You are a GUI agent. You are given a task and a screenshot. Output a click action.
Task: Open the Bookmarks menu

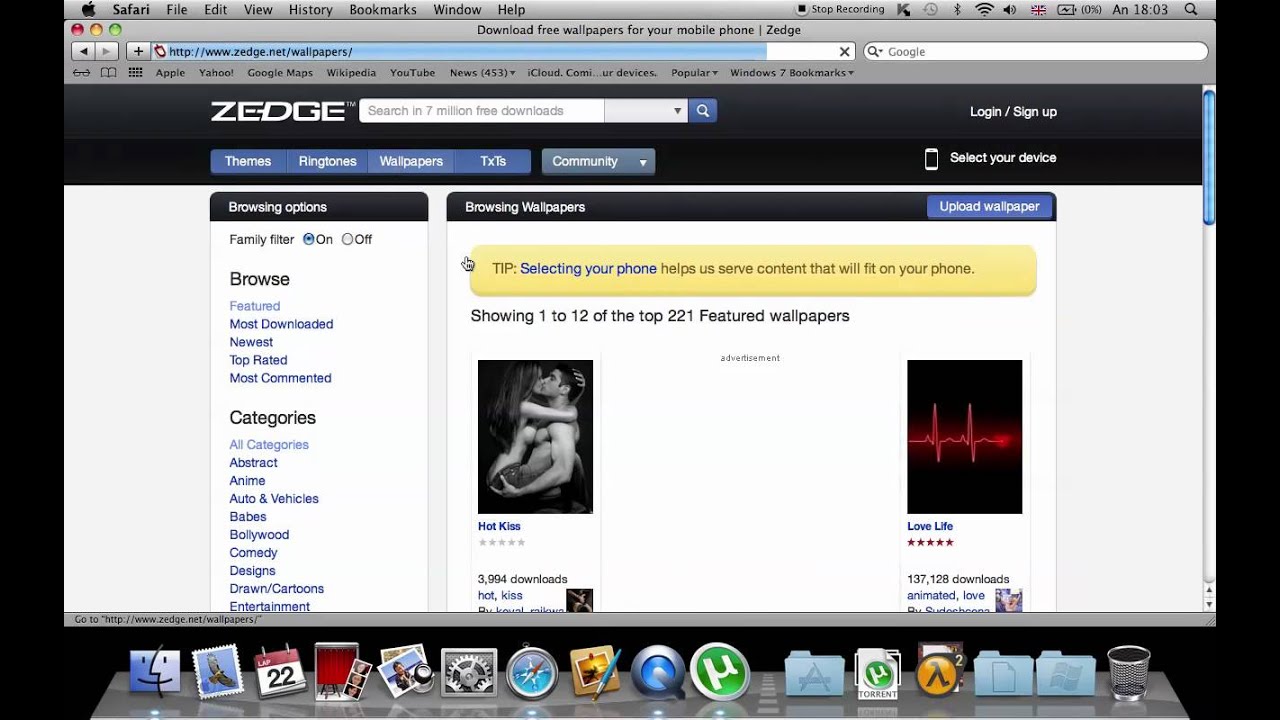coord(383,9)
